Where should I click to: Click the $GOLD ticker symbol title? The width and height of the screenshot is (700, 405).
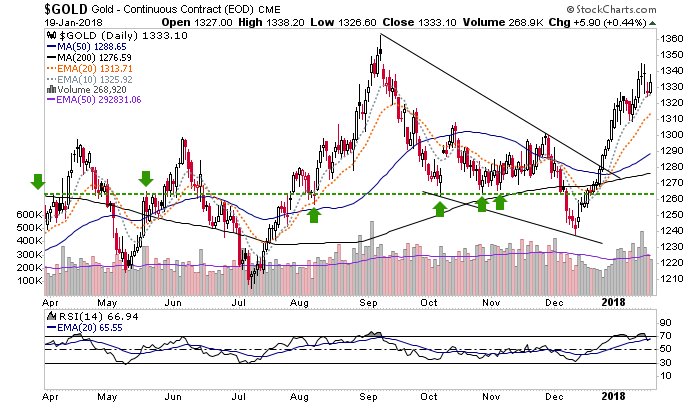pyautogui.click(x=23, y=9)
